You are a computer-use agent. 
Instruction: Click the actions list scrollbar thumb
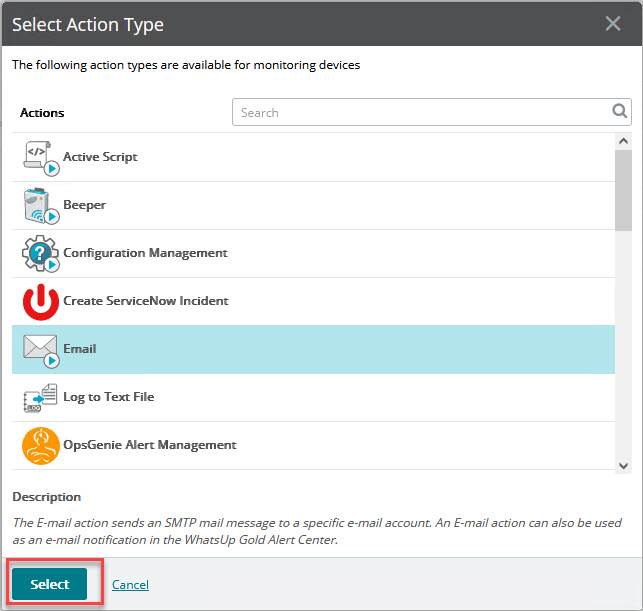pos(623,190)
